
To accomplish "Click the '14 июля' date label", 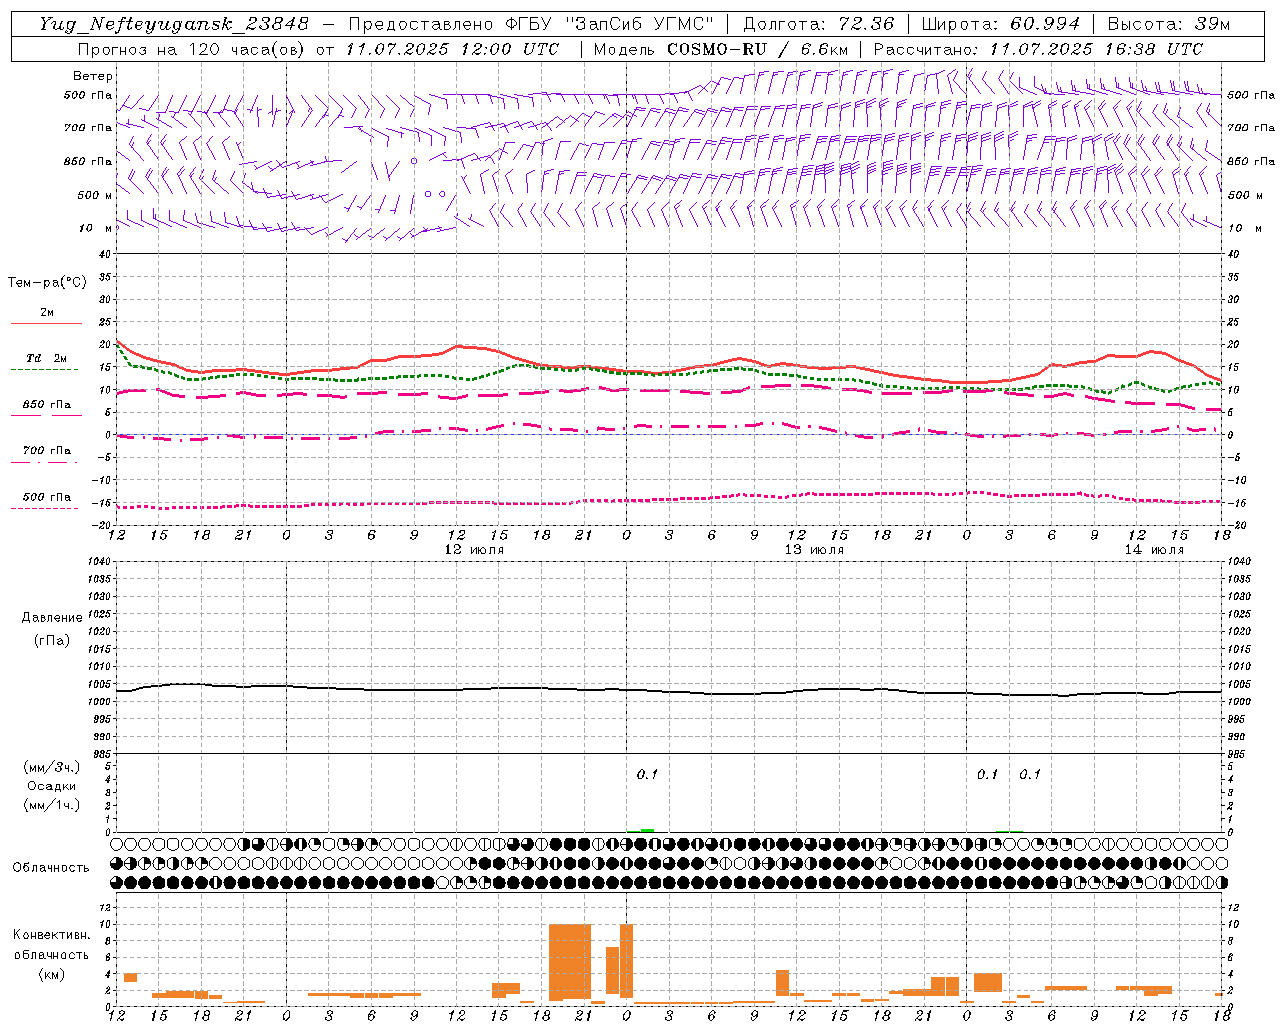I will pyautogui.click(x=1154, y=550).
